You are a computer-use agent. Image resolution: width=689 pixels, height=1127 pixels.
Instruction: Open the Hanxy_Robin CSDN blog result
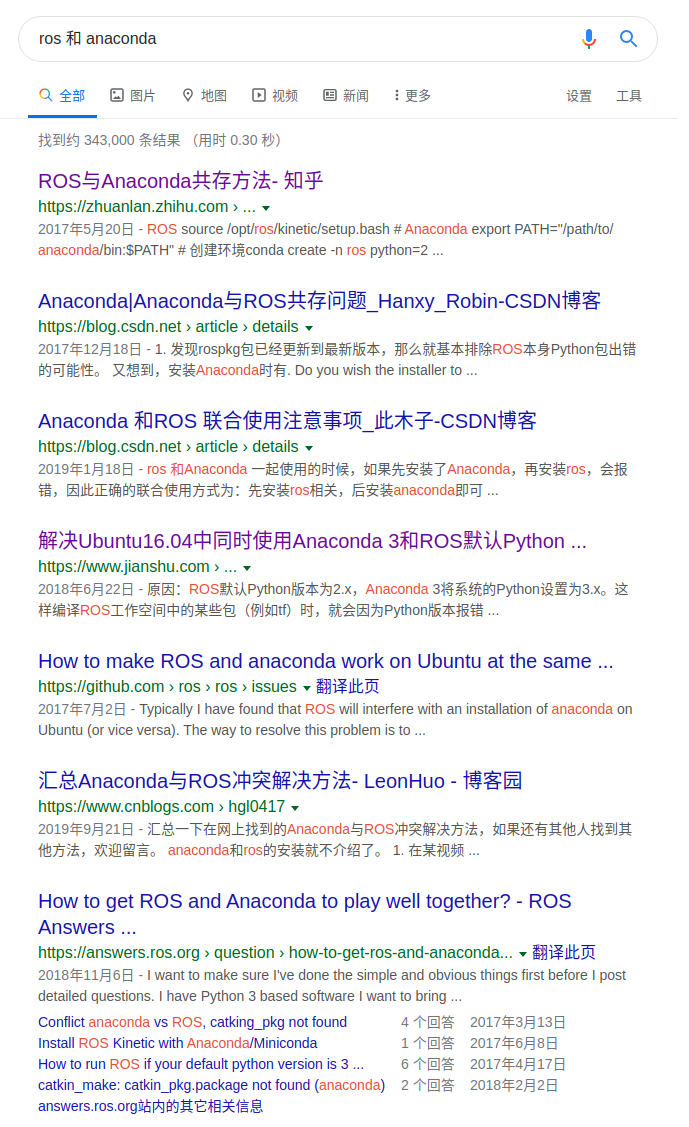[x=320, y=300]
